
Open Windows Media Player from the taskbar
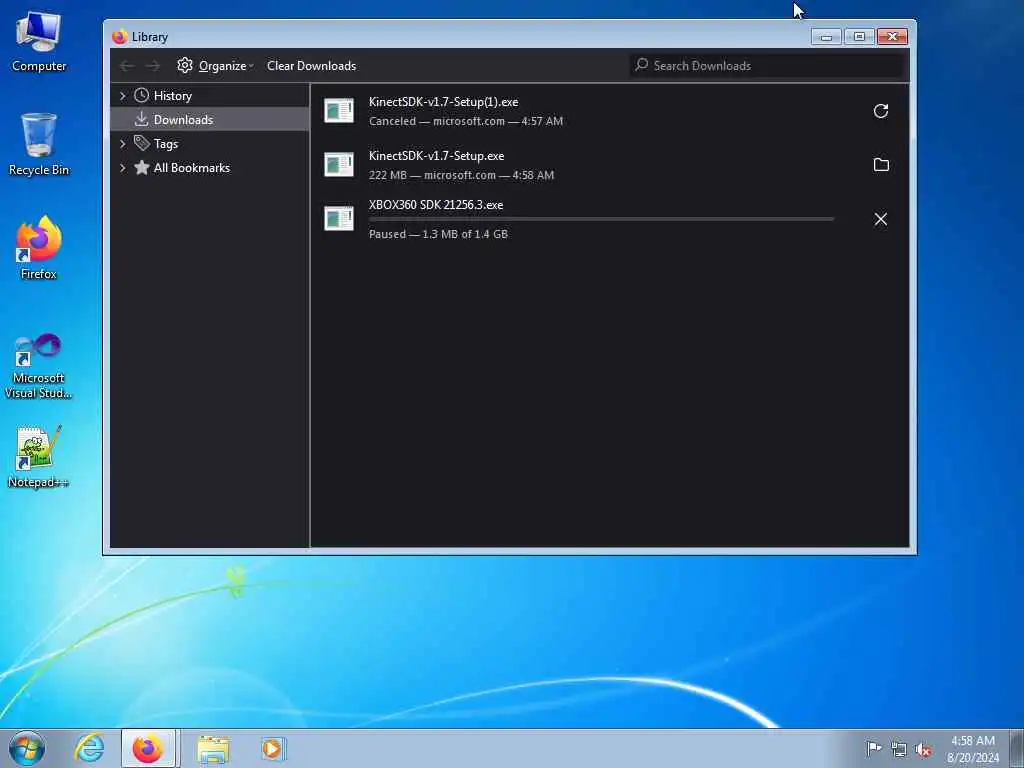pos(272,748)
